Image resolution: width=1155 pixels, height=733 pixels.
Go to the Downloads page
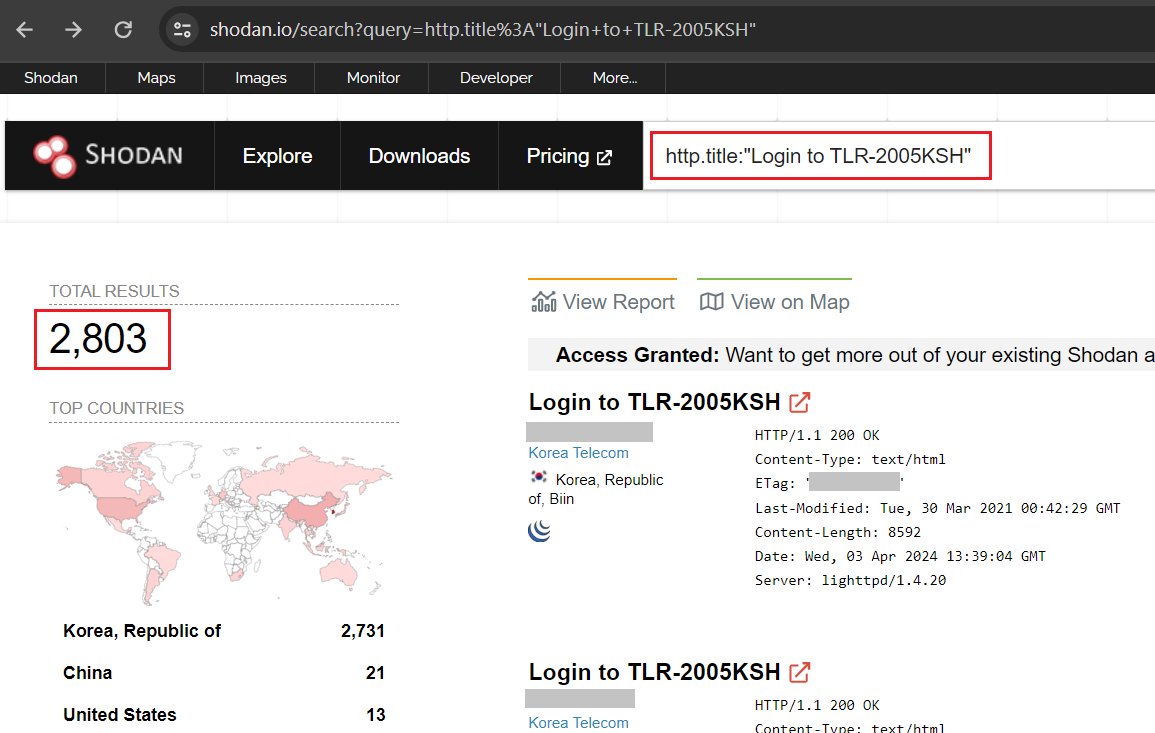tap(419, 155)
